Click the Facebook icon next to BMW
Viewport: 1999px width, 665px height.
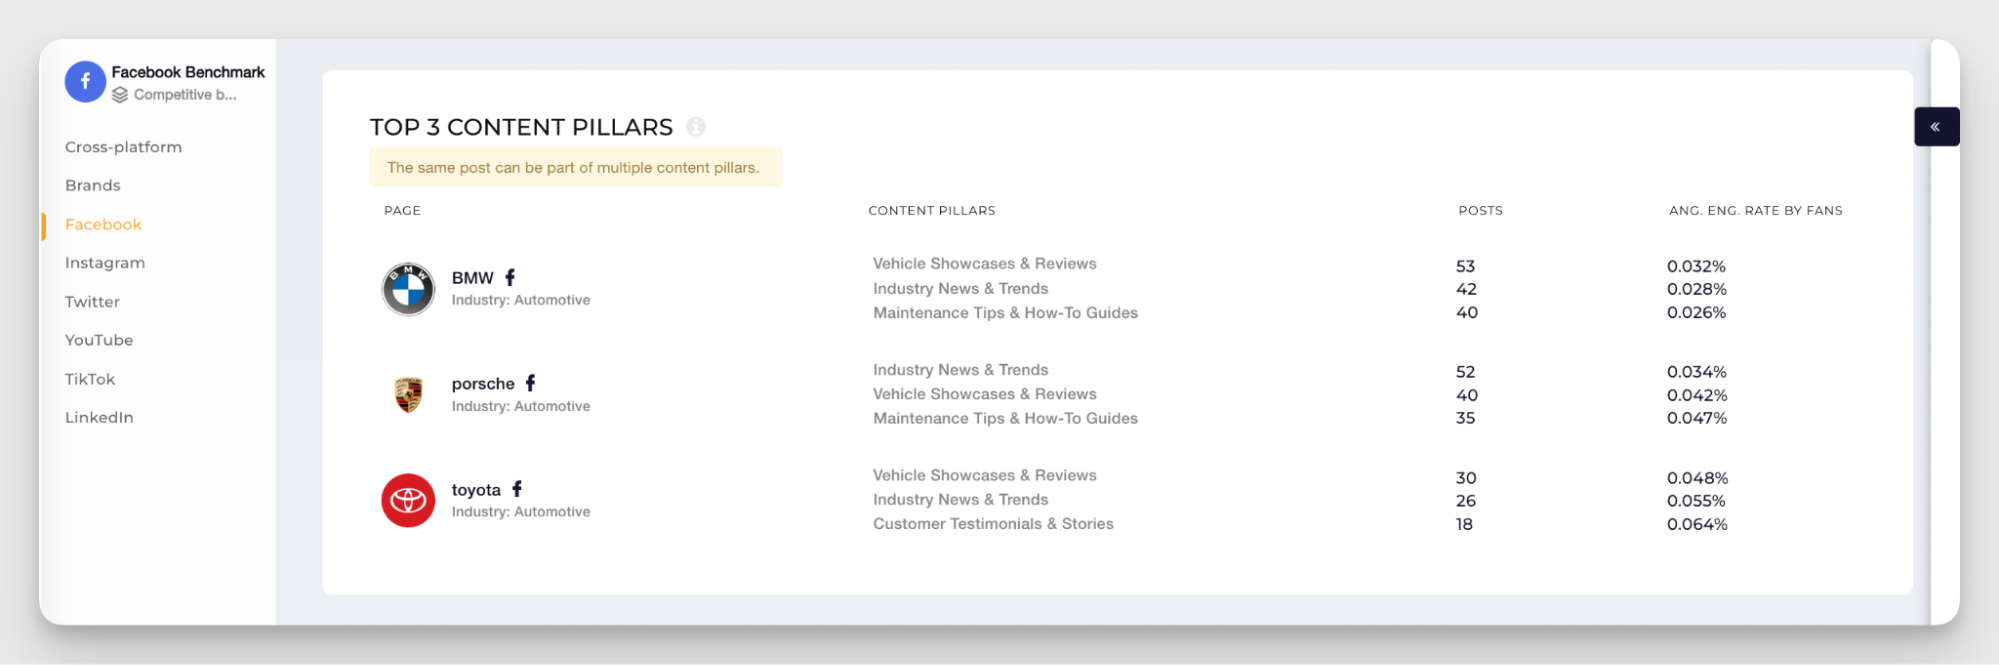(510, 277)
